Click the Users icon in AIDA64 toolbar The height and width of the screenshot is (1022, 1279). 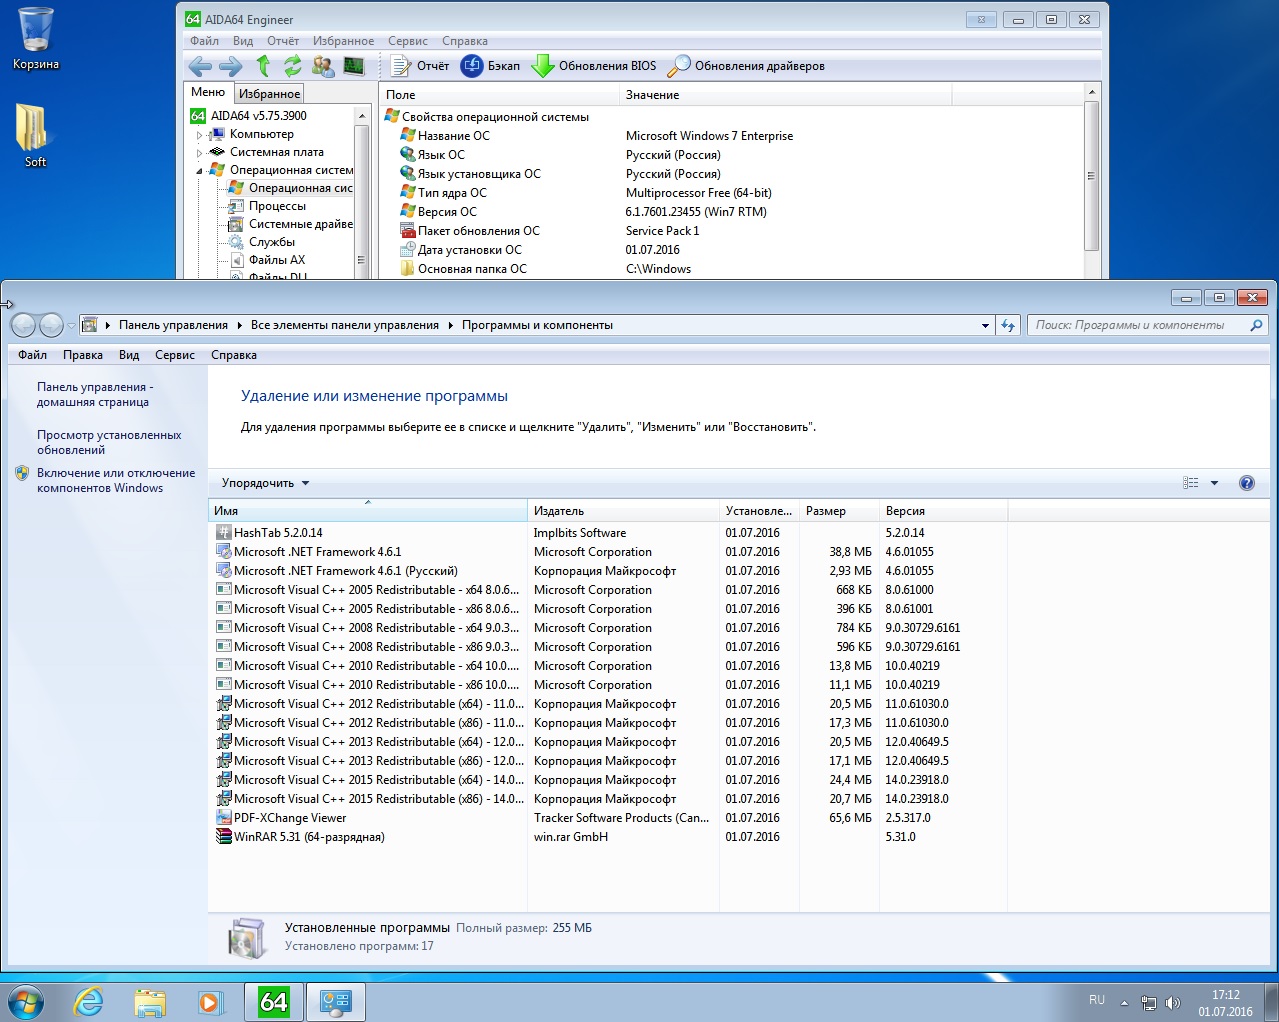click(x=323, y=66)
